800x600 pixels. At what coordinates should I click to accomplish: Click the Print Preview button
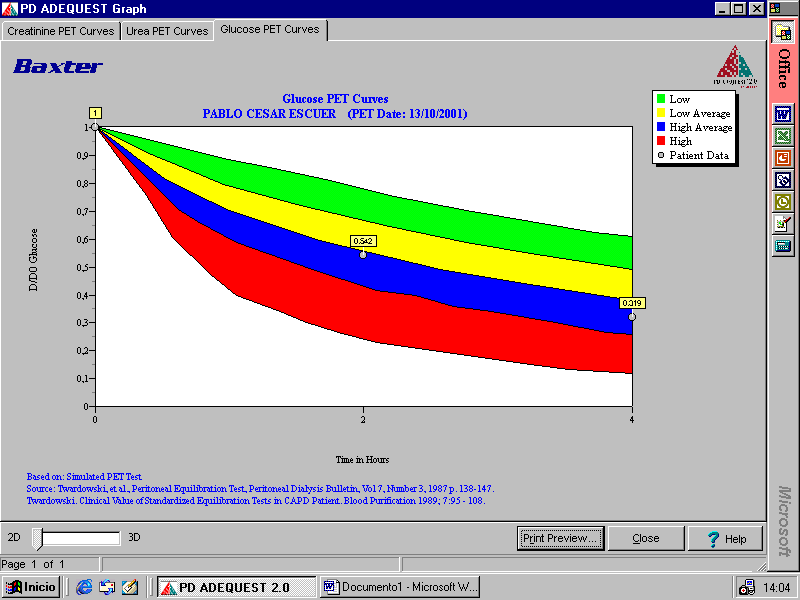tap(561, 538)
